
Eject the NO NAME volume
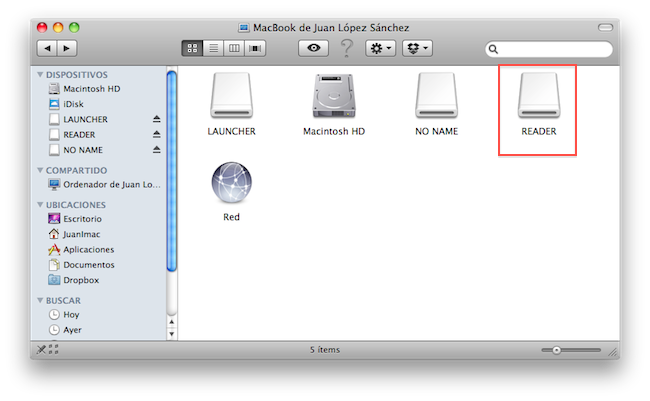click(156, 150)
